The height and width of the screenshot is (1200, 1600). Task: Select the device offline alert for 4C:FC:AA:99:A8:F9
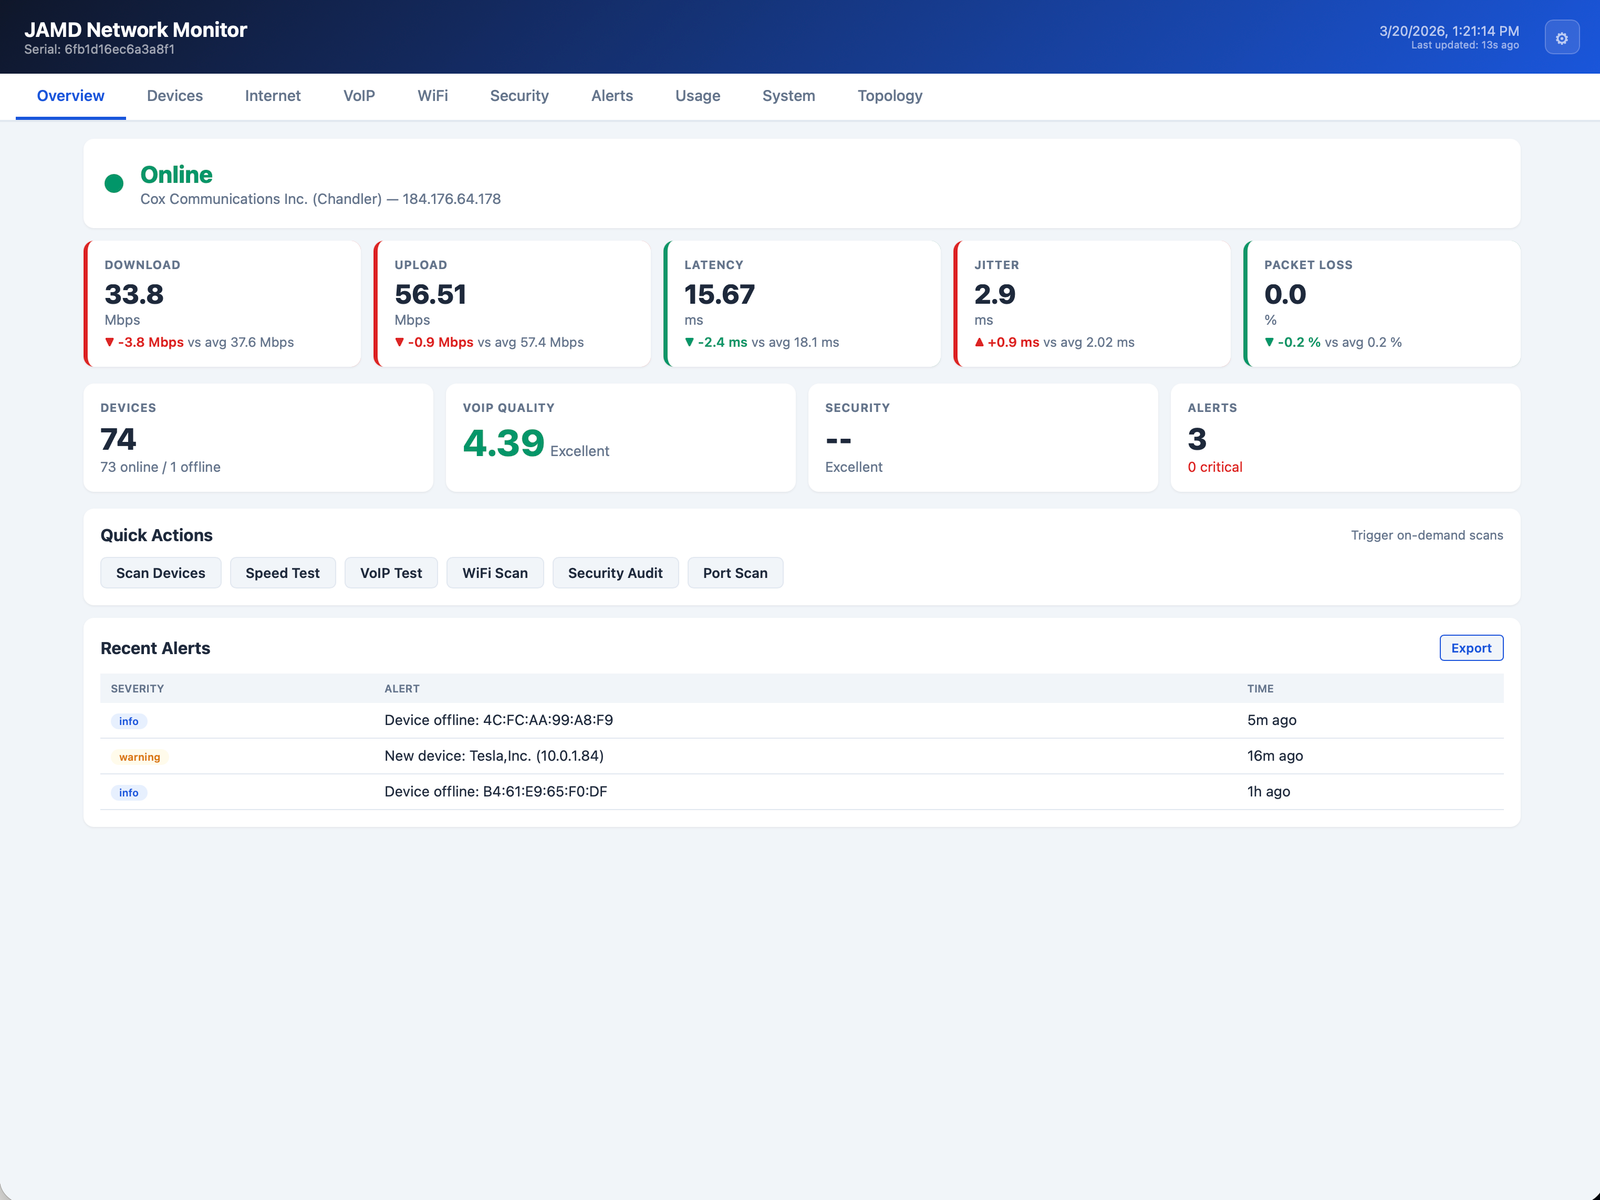pyautogui.click(x=498, y=719)
